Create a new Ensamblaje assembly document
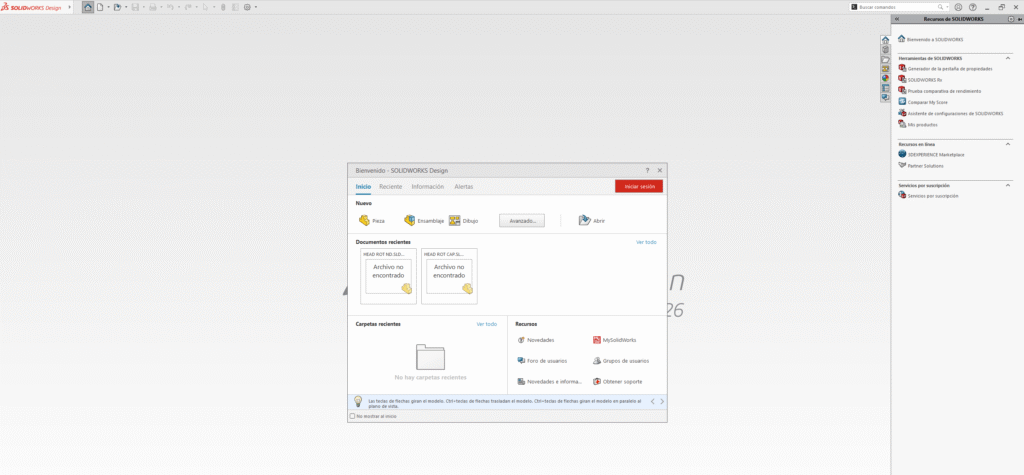The width and height of the screenshot is (1024, 475). pos(424,221)
